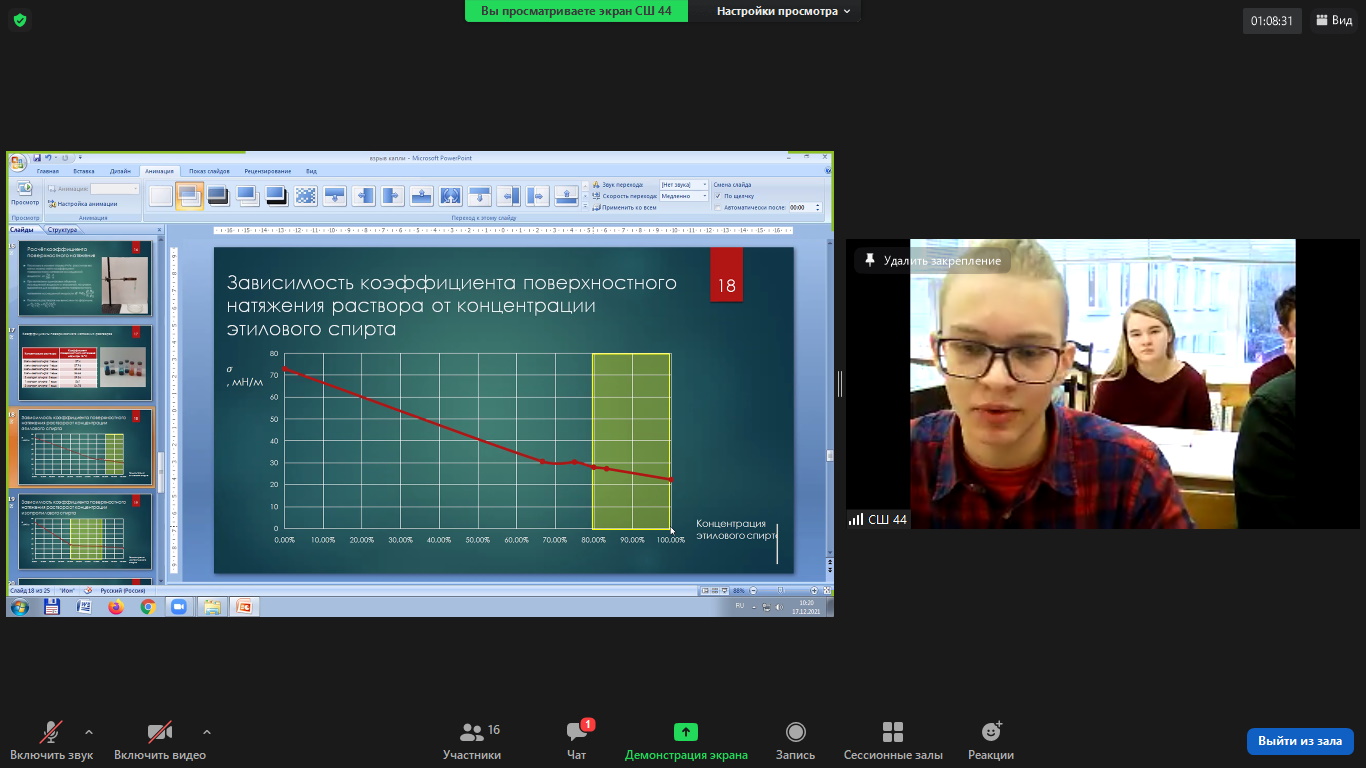Click the Выйти из зала button
The width and height of the screenshot is (1366, 768).
pyautogui.click(x=1300, y=741)
